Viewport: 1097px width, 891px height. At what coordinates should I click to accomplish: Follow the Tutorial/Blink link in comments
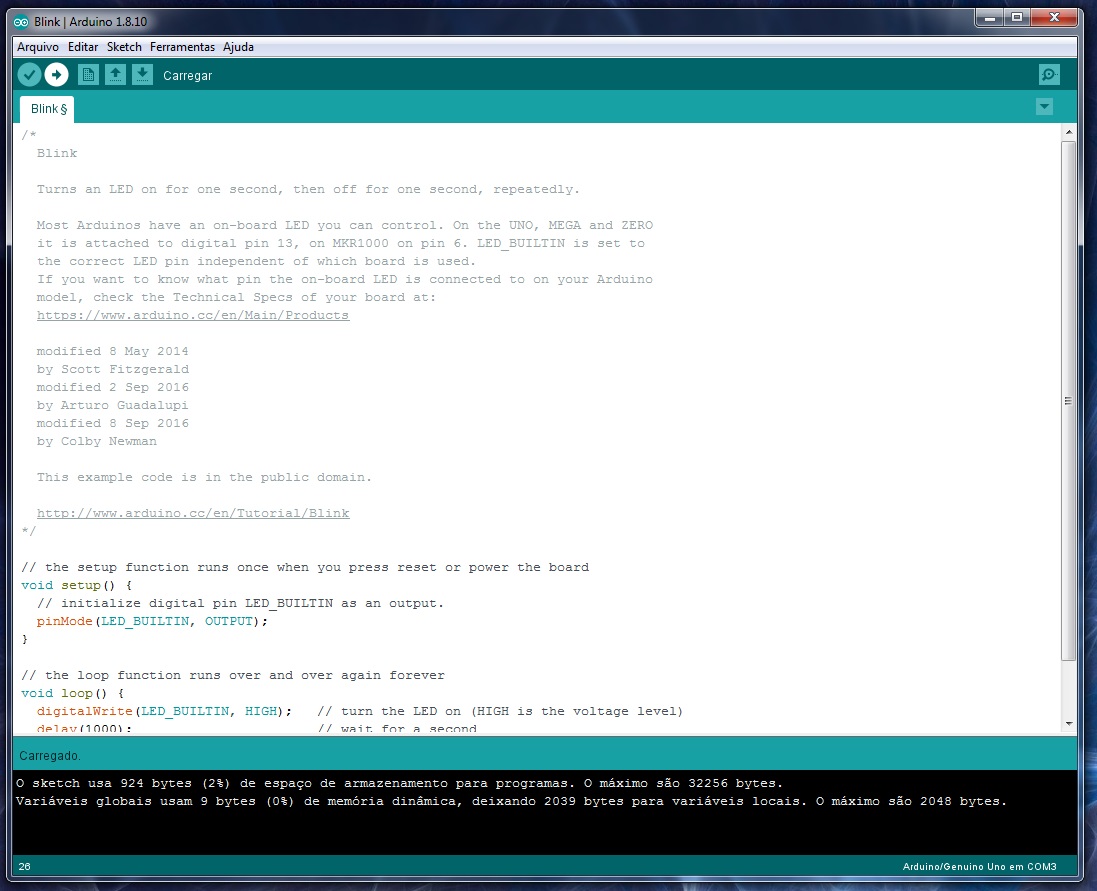point(193,513)
